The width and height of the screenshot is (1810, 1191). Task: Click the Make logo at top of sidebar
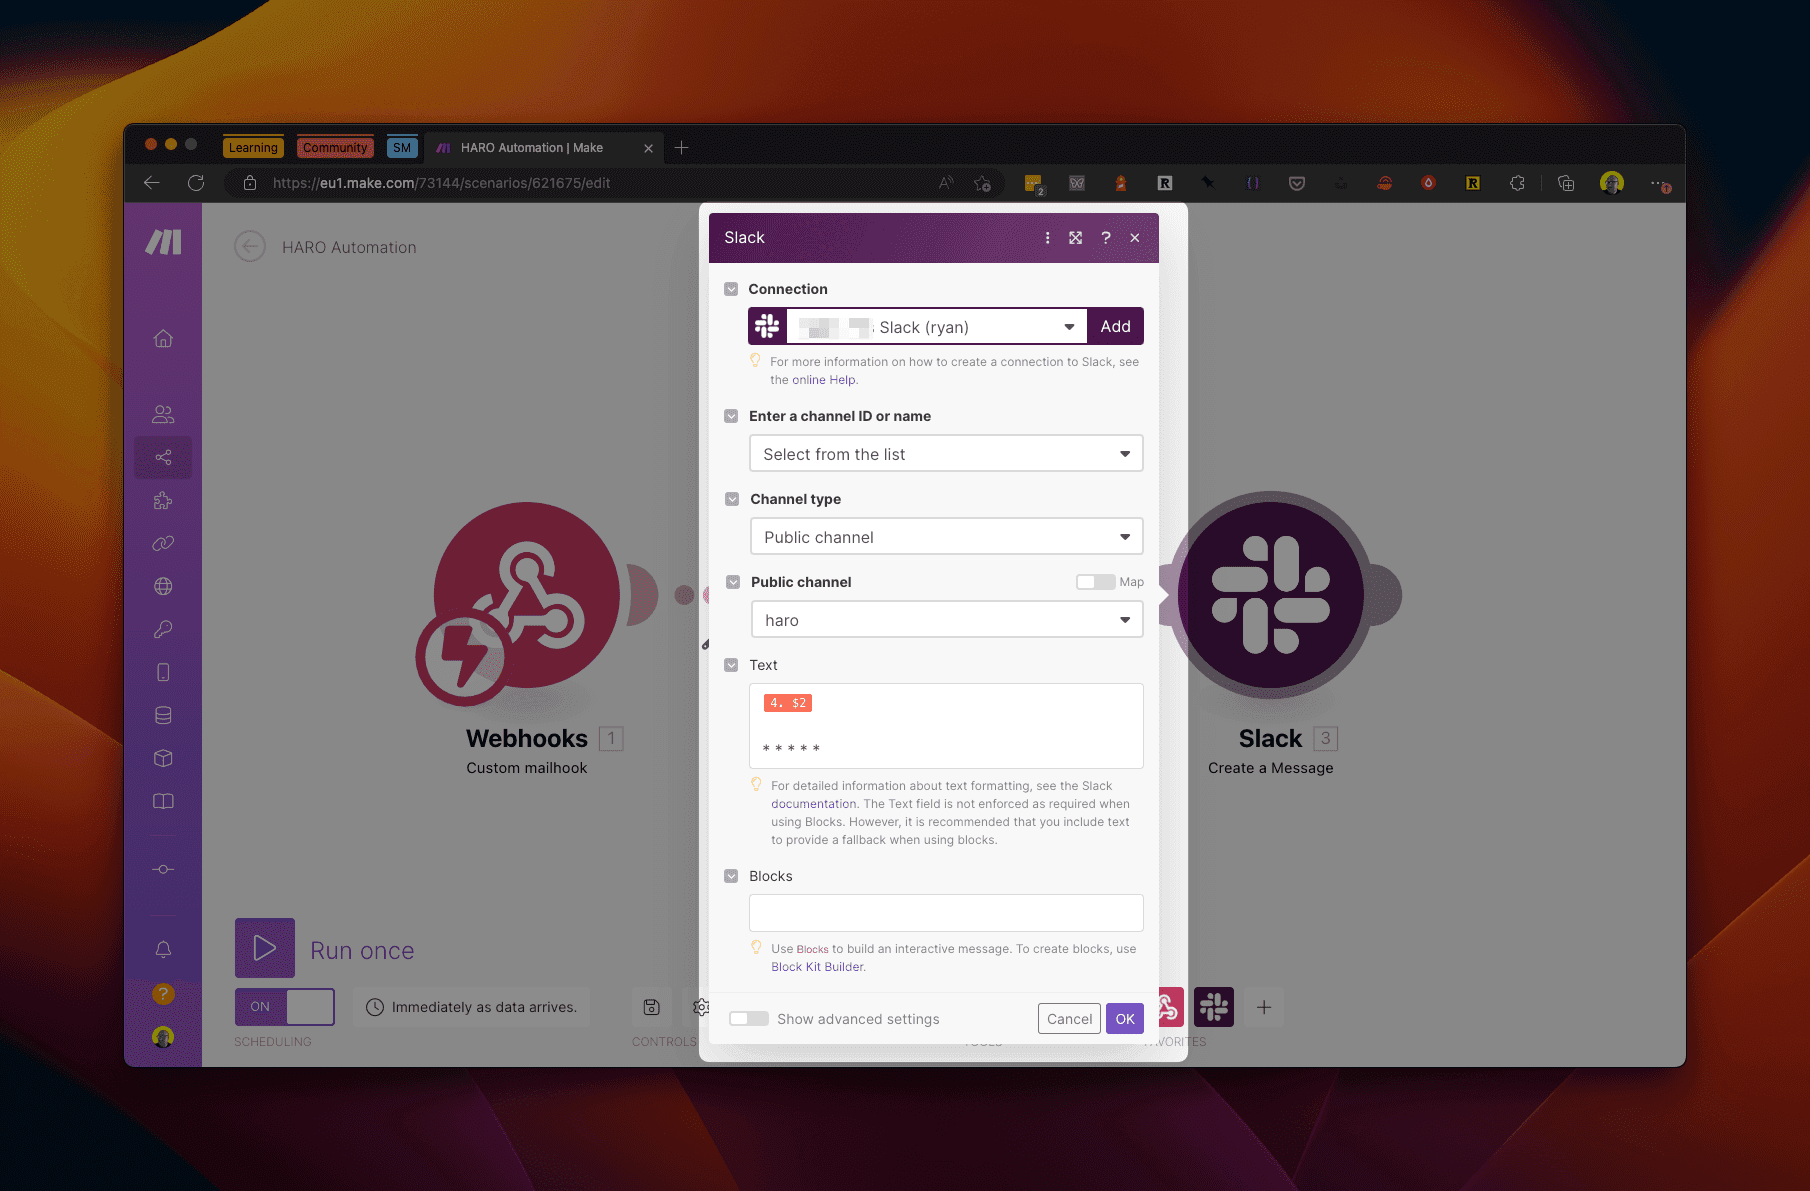pyautogui.click(x=163, y=241)
